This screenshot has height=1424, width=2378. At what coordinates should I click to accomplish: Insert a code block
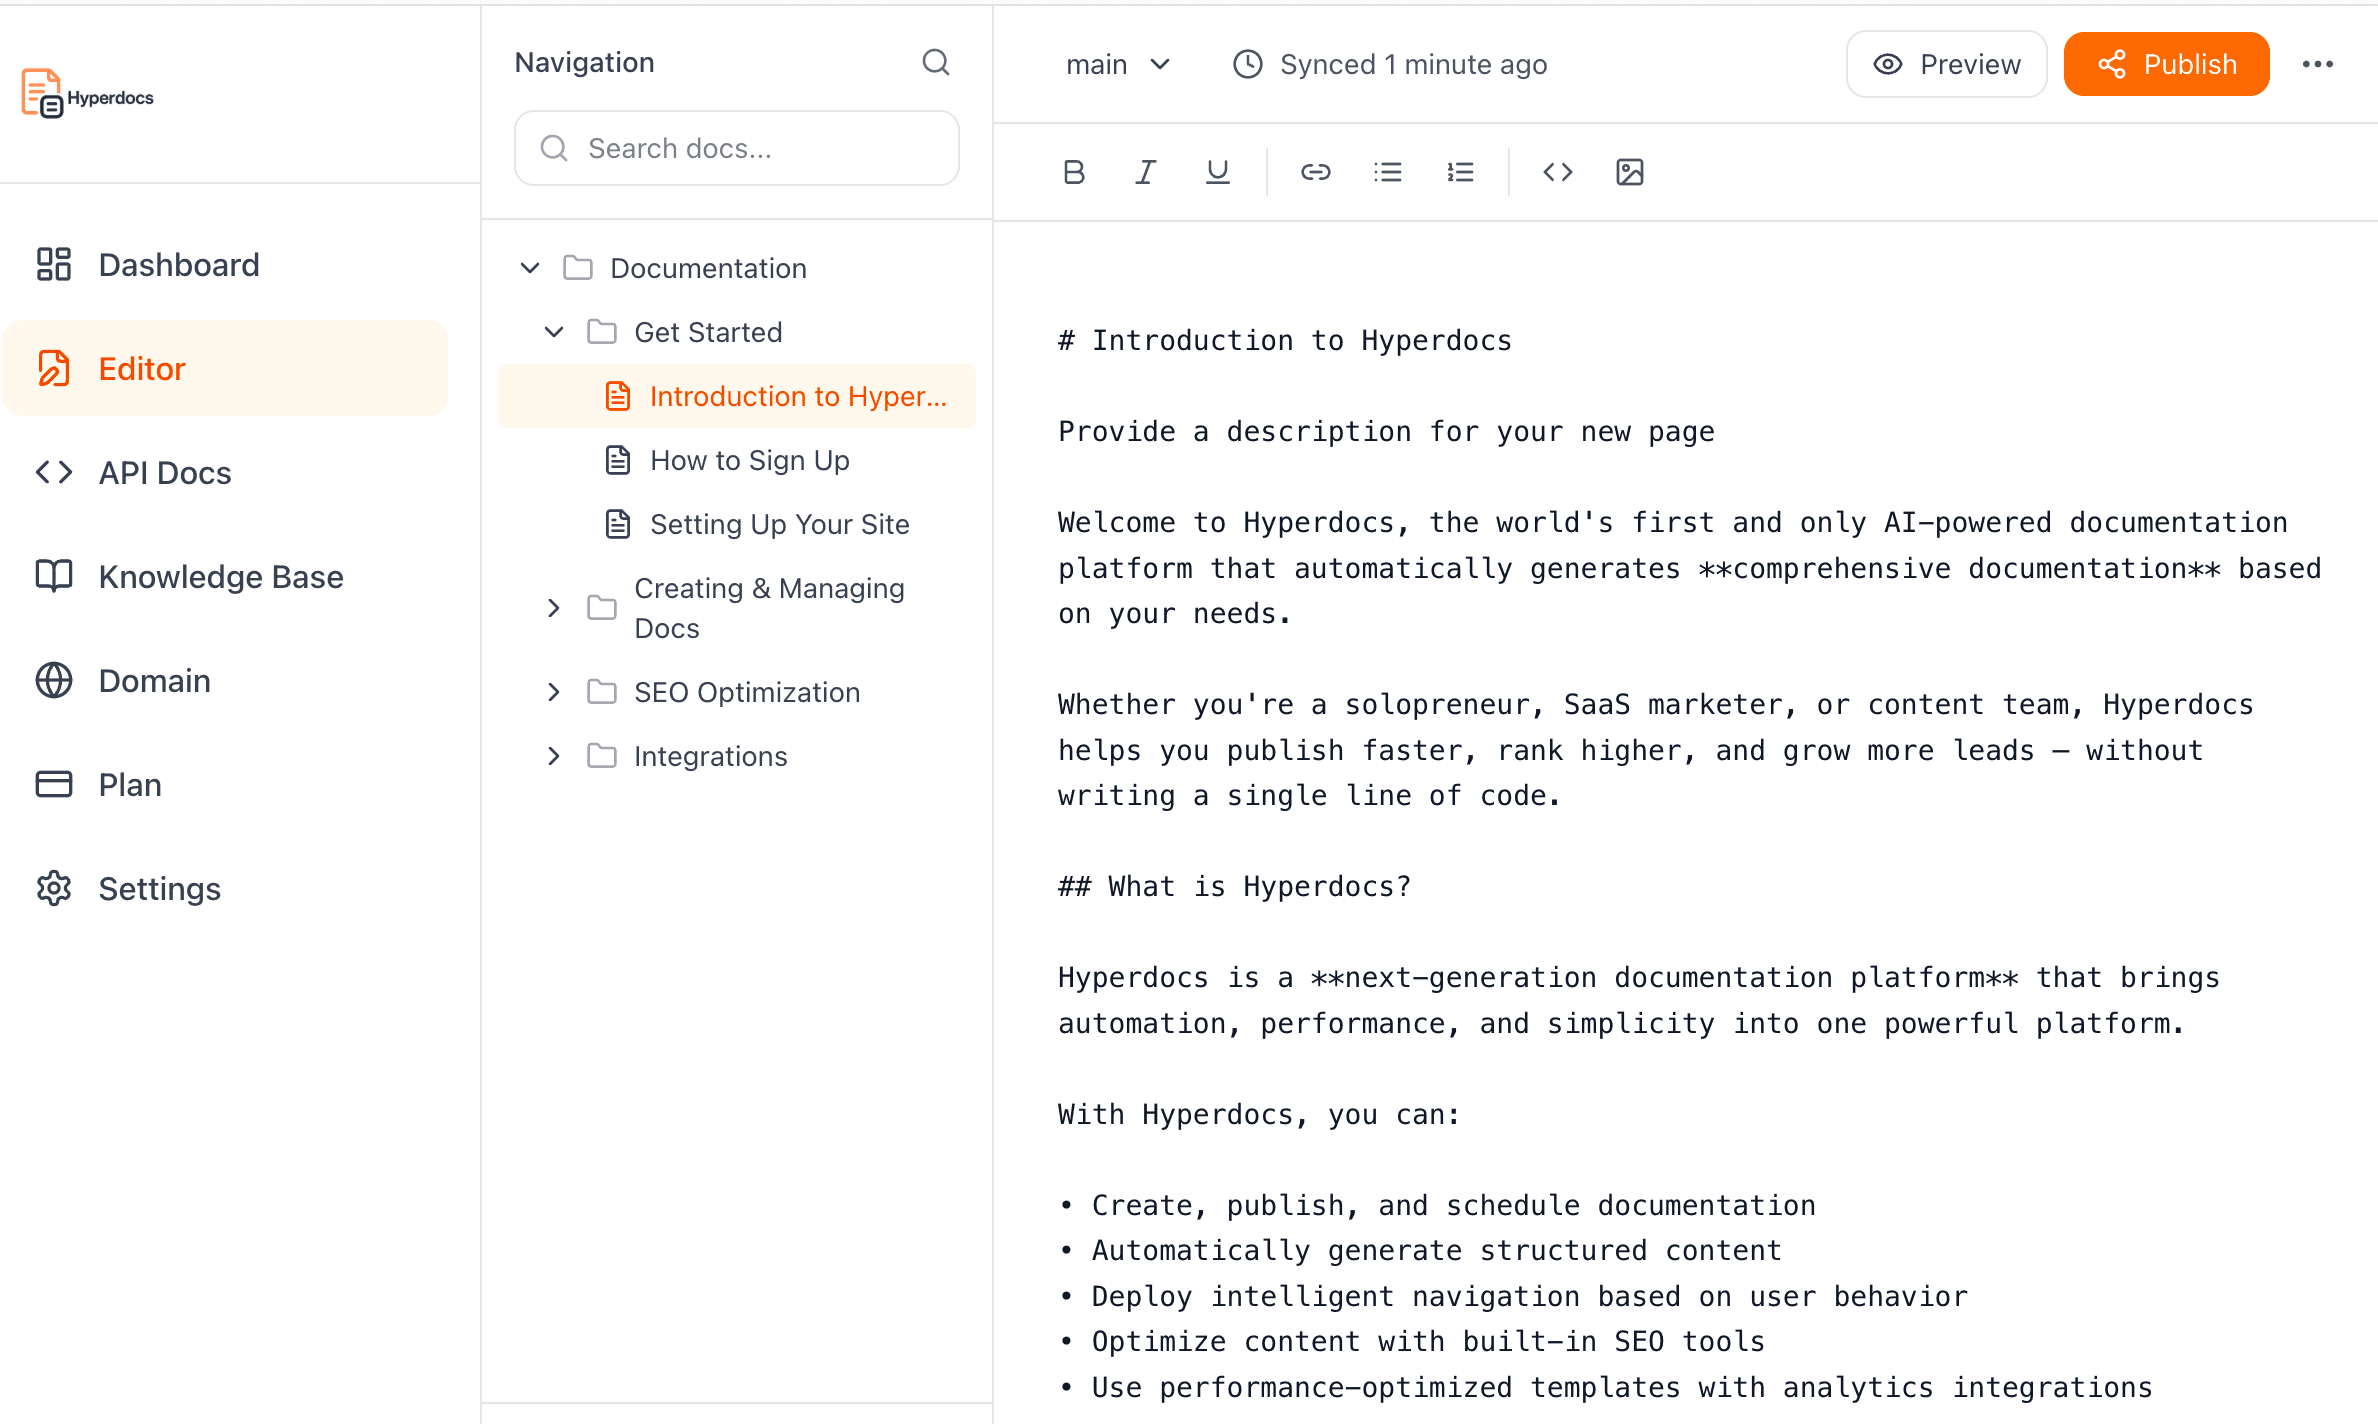pos(1557,172)
